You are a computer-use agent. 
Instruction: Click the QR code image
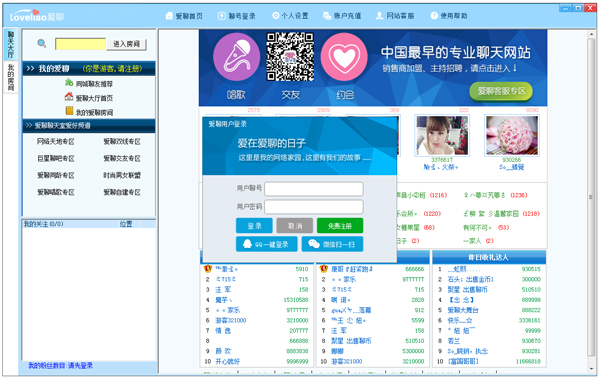pos(290,57)
